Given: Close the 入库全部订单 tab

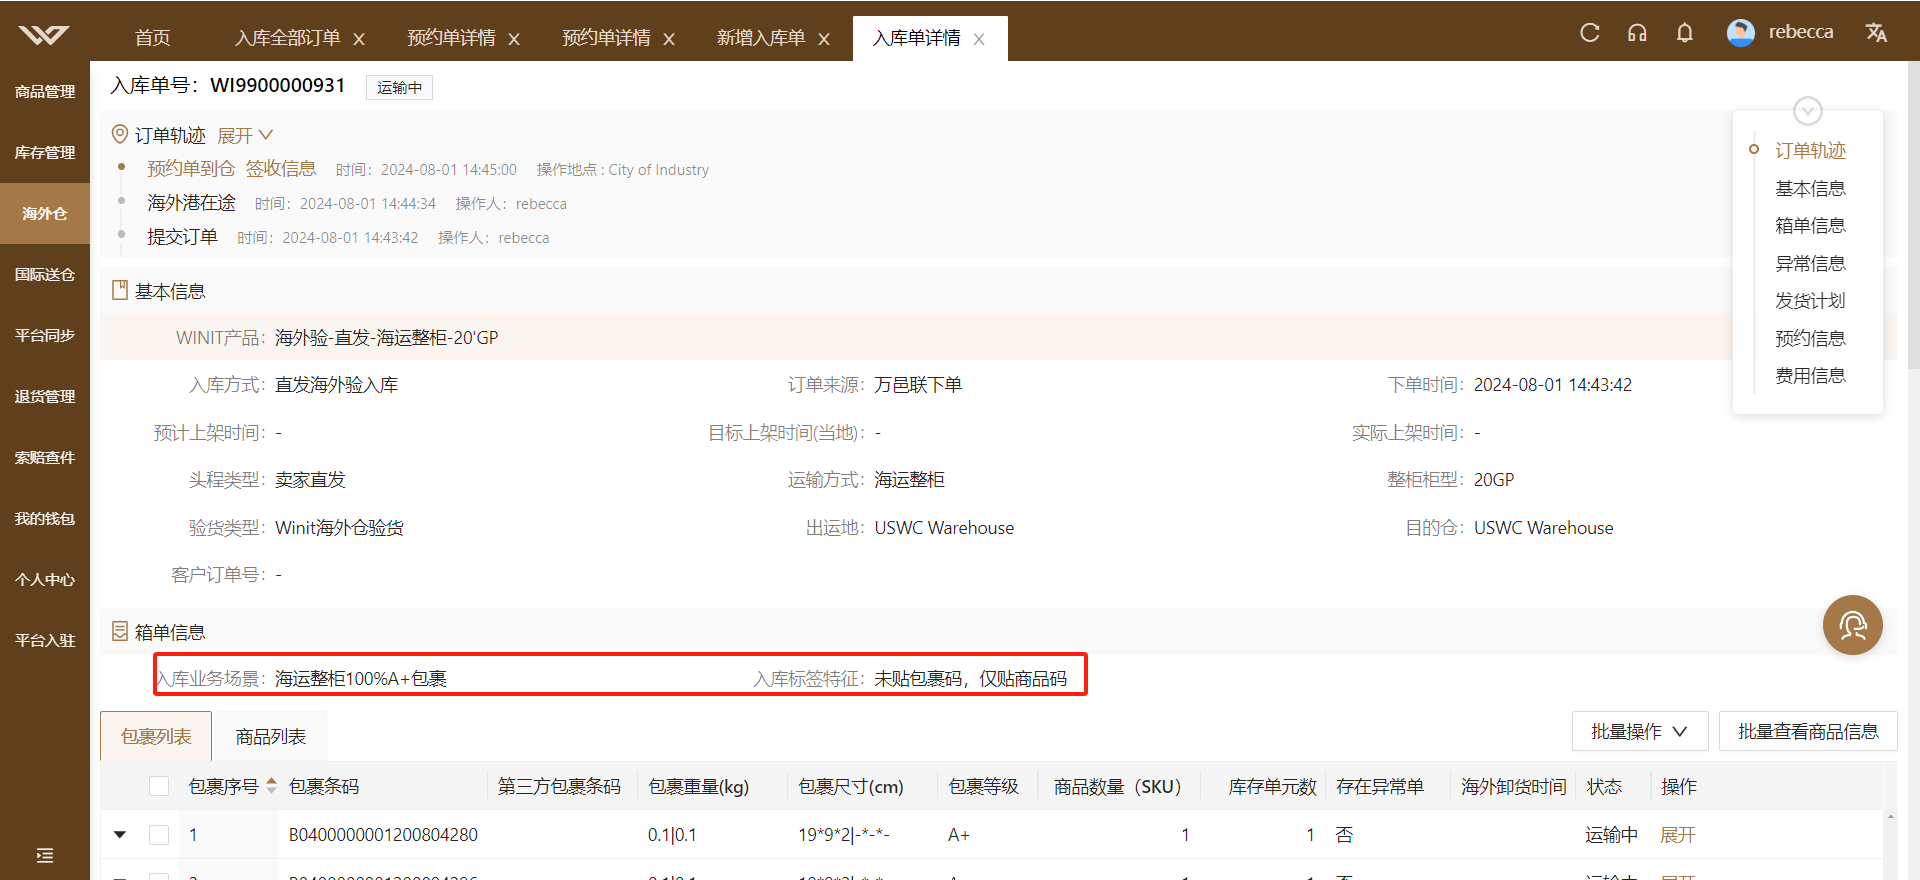Looking at the screenshot, I should click(x=359, y=39).
